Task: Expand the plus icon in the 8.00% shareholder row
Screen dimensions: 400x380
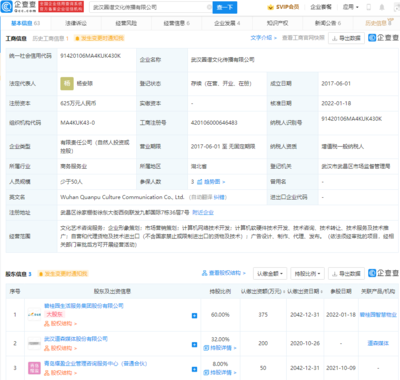Action: click(194, 369)
